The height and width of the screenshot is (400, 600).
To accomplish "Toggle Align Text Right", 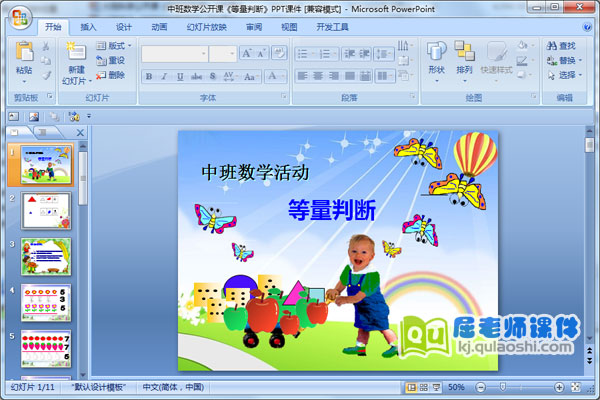I will point(333,76).
